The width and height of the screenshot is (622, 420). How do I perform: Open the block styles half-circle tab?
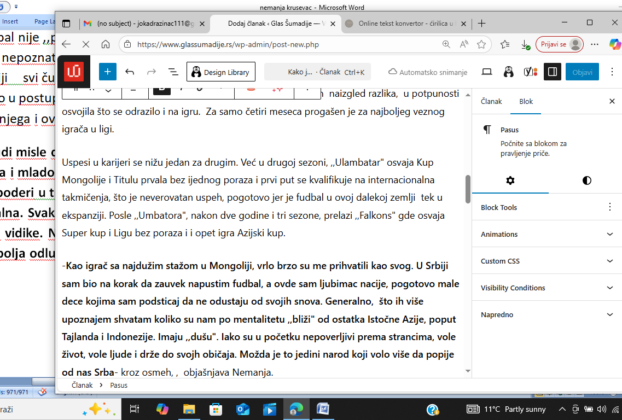(x=586, y=180)
